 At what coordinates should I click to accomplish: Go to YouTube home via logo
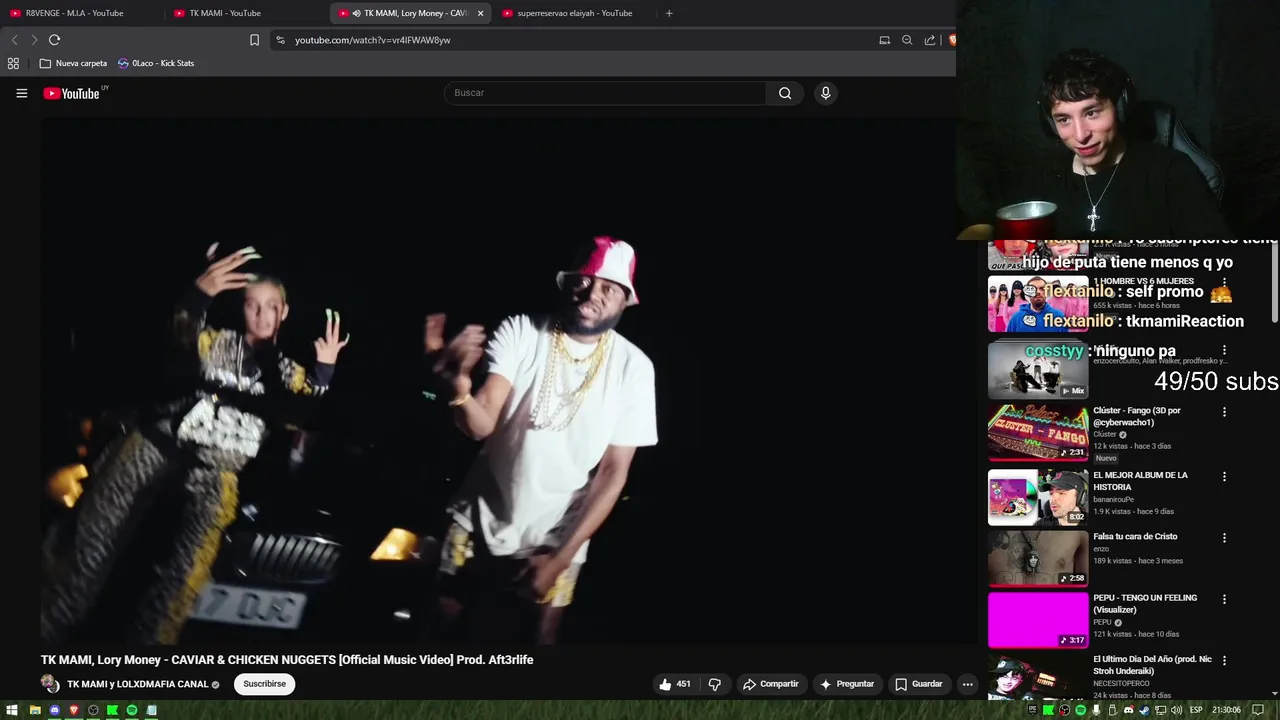pyautogui.click(x=72, y=93)
